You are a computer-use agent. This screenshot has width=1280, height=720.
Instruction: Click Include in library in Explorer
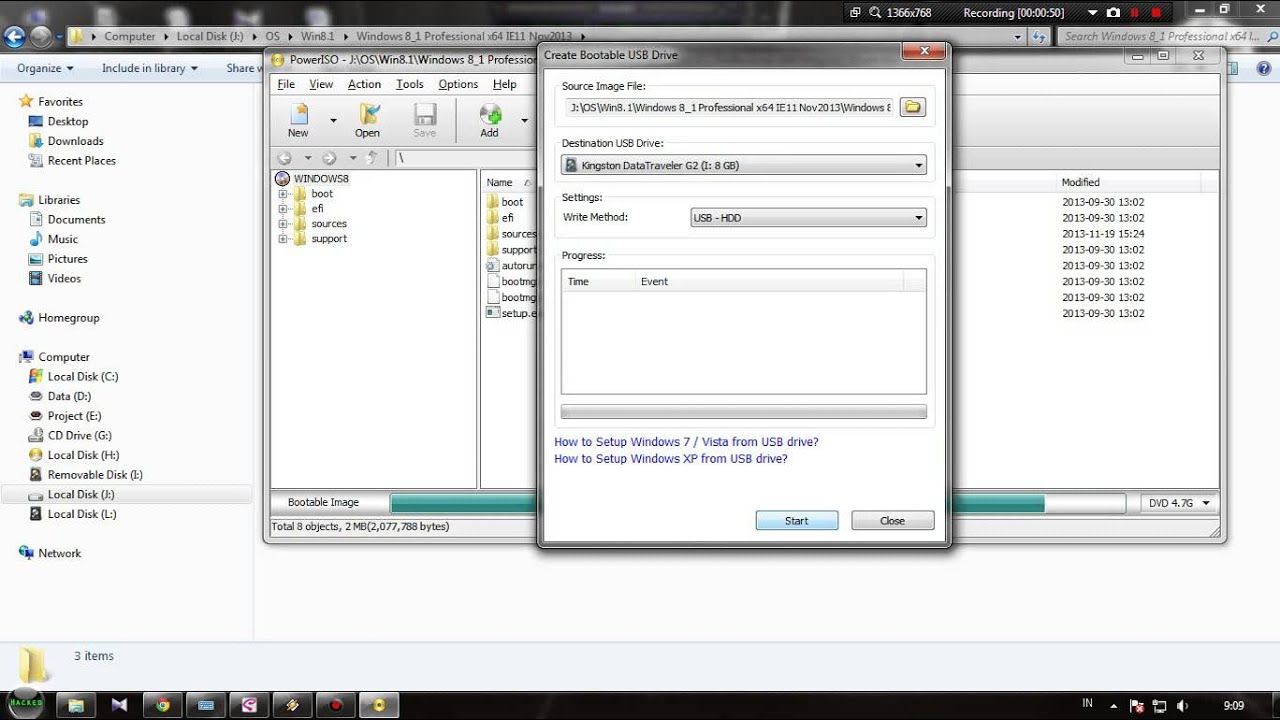coord(150,68)
